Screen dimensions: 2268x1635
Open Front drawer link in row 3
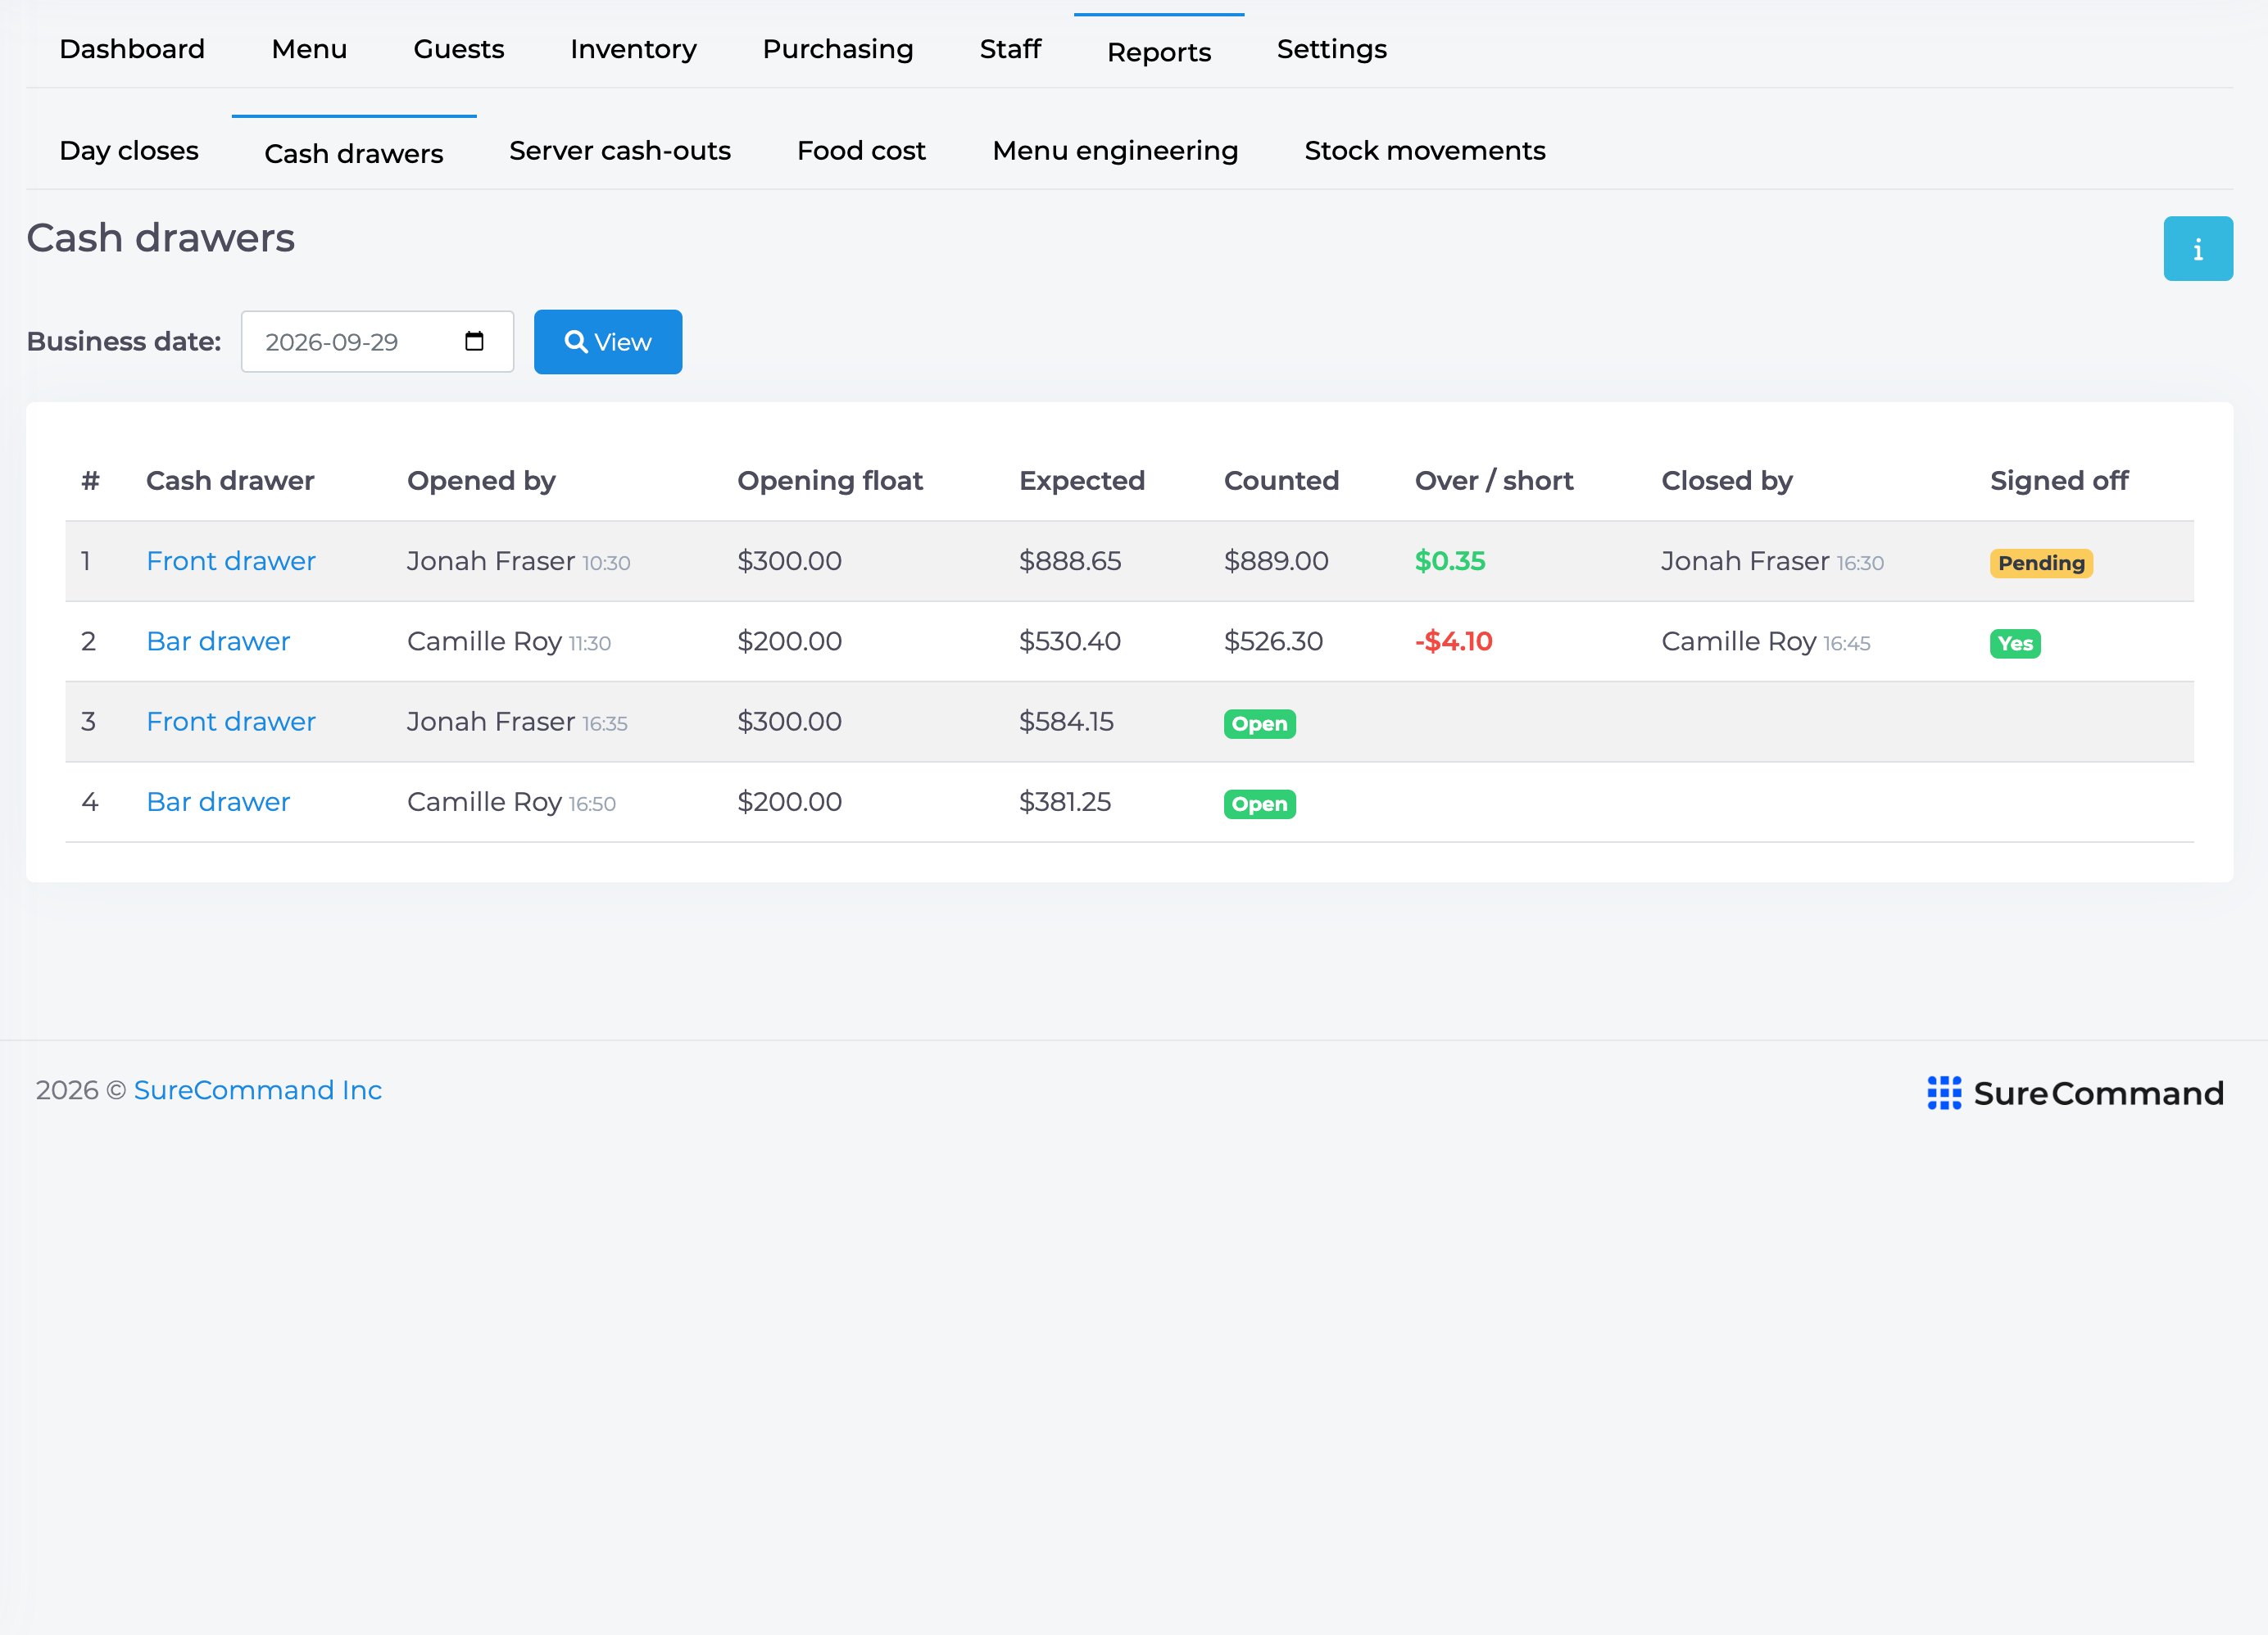point(231,721)
